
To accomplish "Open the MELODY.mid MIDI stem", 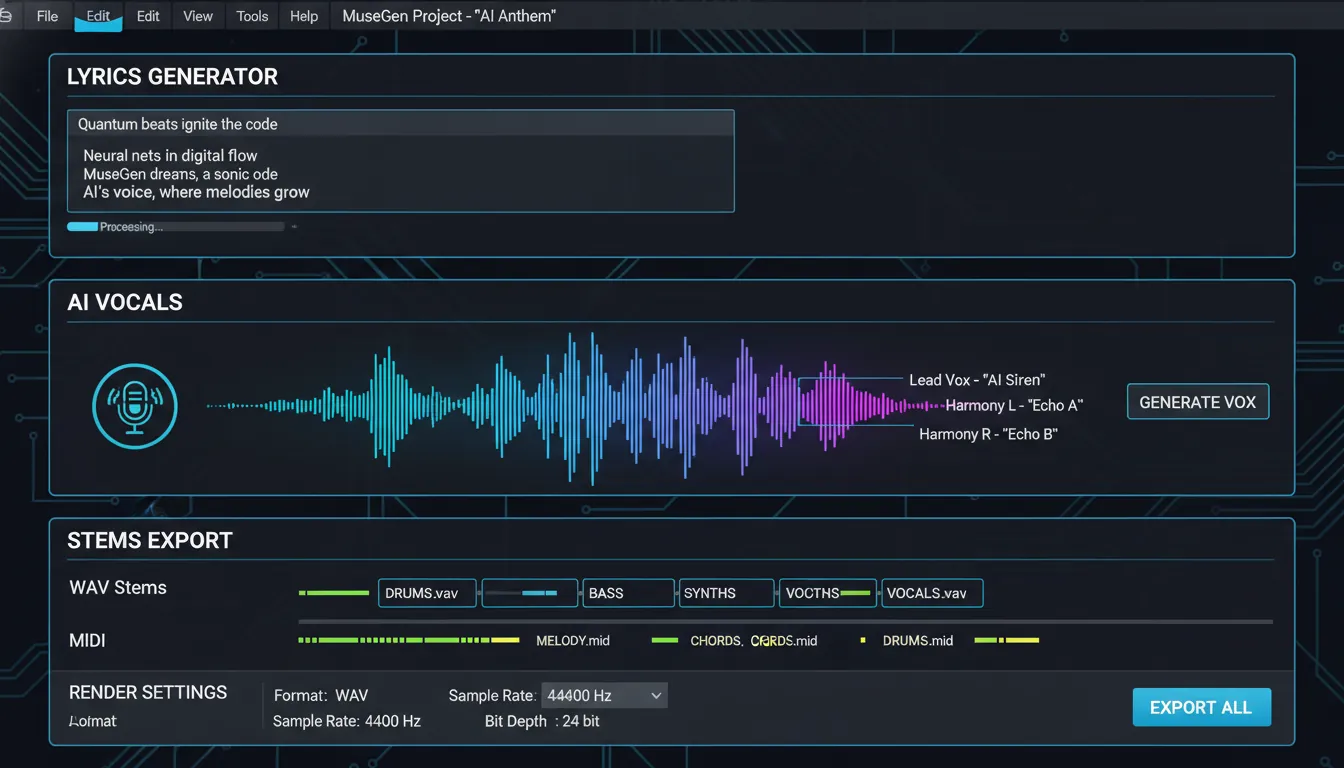I will point(573,640).
